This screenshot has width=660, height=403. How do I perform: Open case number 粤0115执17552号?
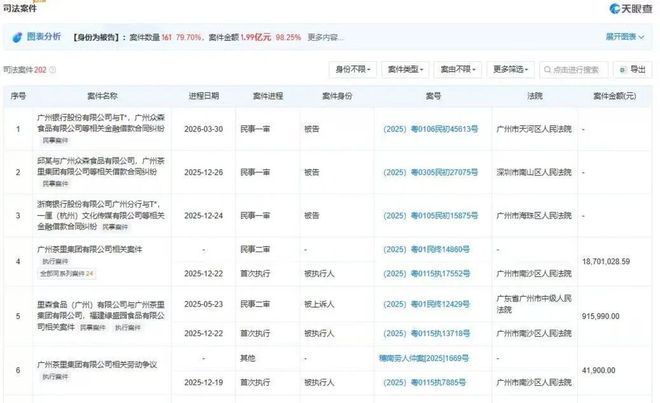pos(432,273)
